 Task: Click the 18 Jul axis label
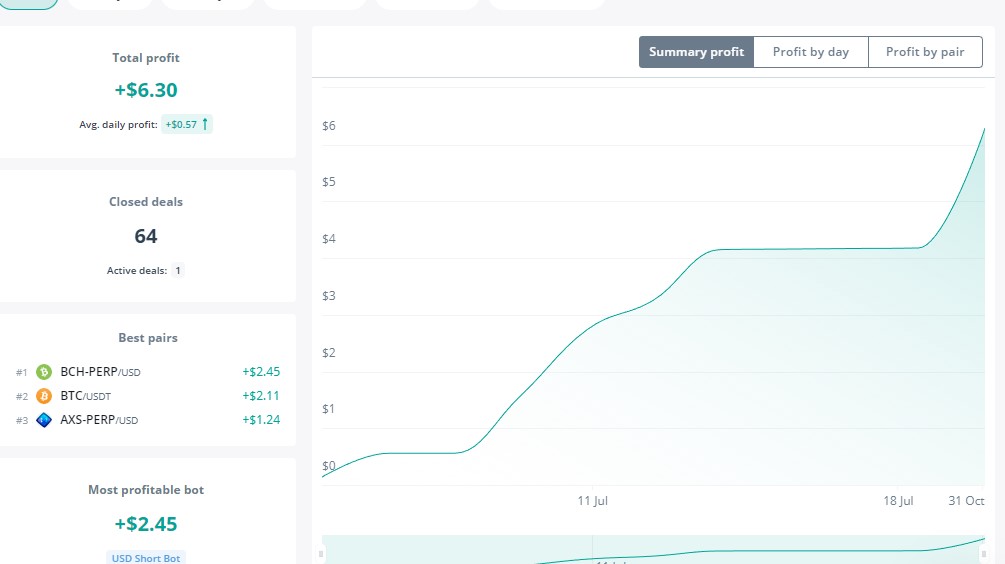point(898,501)
